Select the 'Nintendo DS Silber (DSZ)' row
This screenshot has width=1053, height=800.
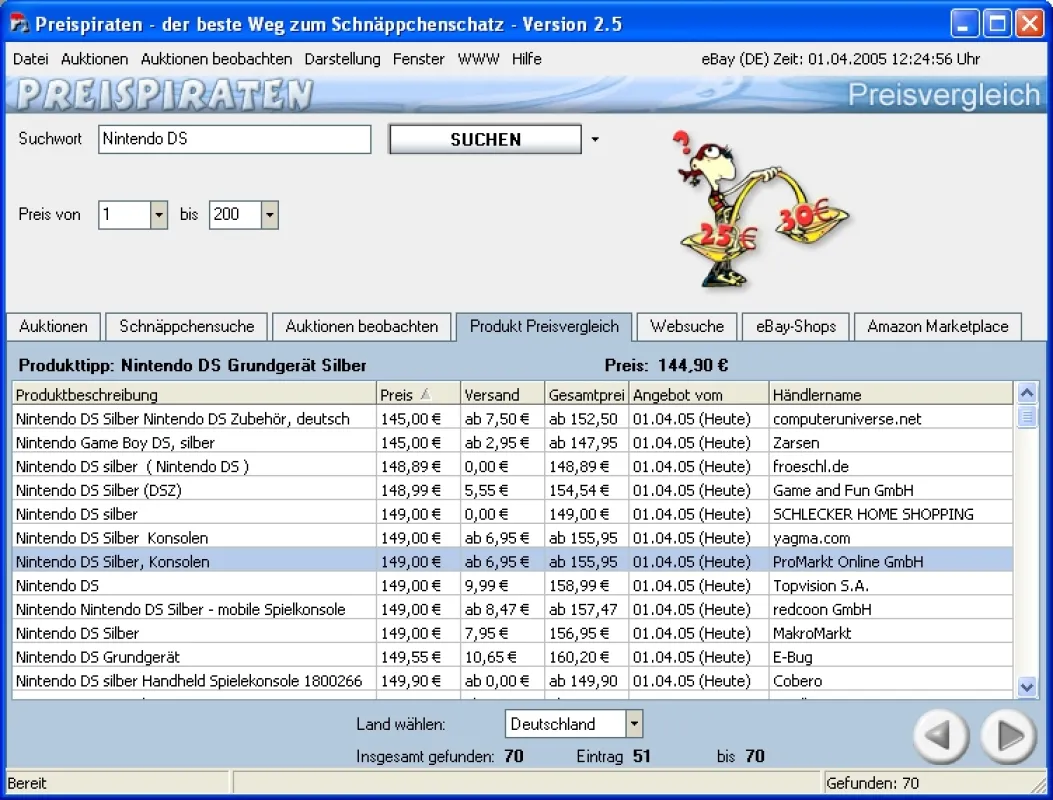click(512, 490)
